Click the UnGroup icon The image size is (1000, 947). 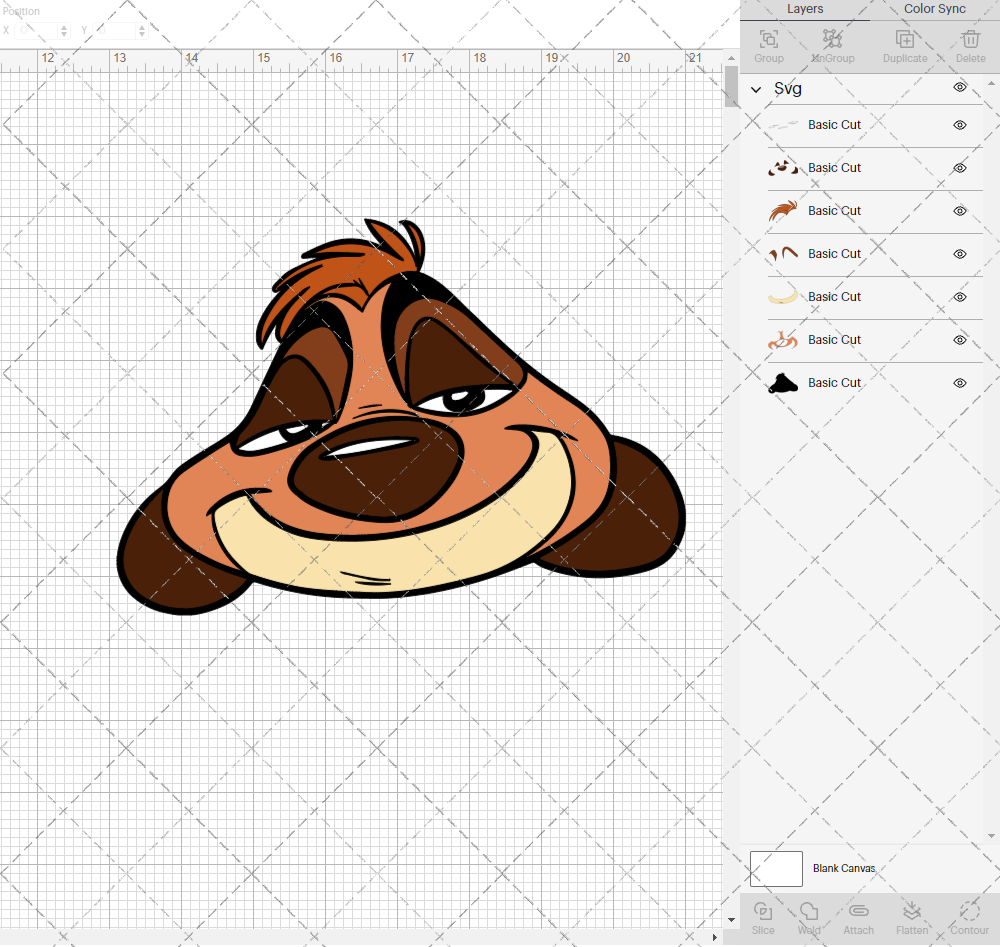pyautogui.click(x=832, y=40)
